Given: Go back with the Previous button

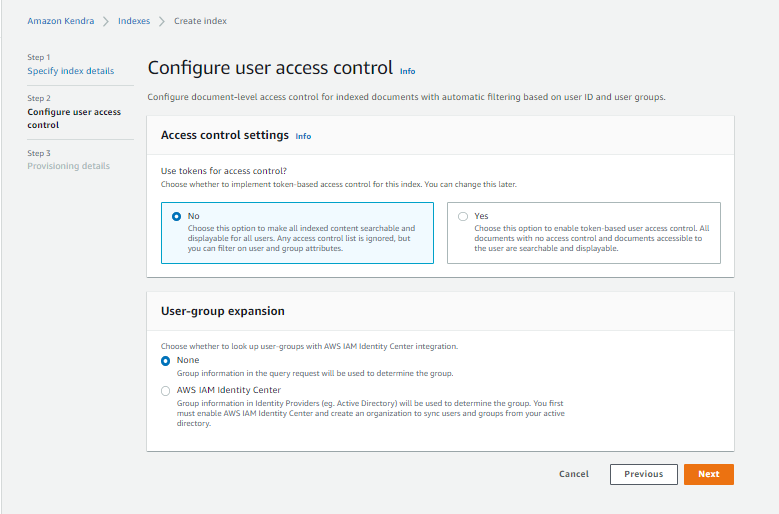Looking at the screenshot, I should 643,474.
